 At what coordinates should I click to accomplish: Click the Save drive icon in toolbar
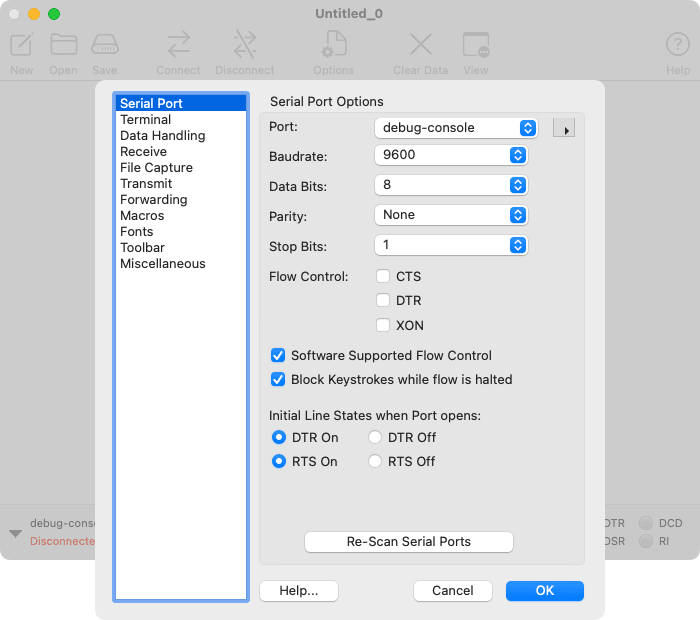coord(105,45)
